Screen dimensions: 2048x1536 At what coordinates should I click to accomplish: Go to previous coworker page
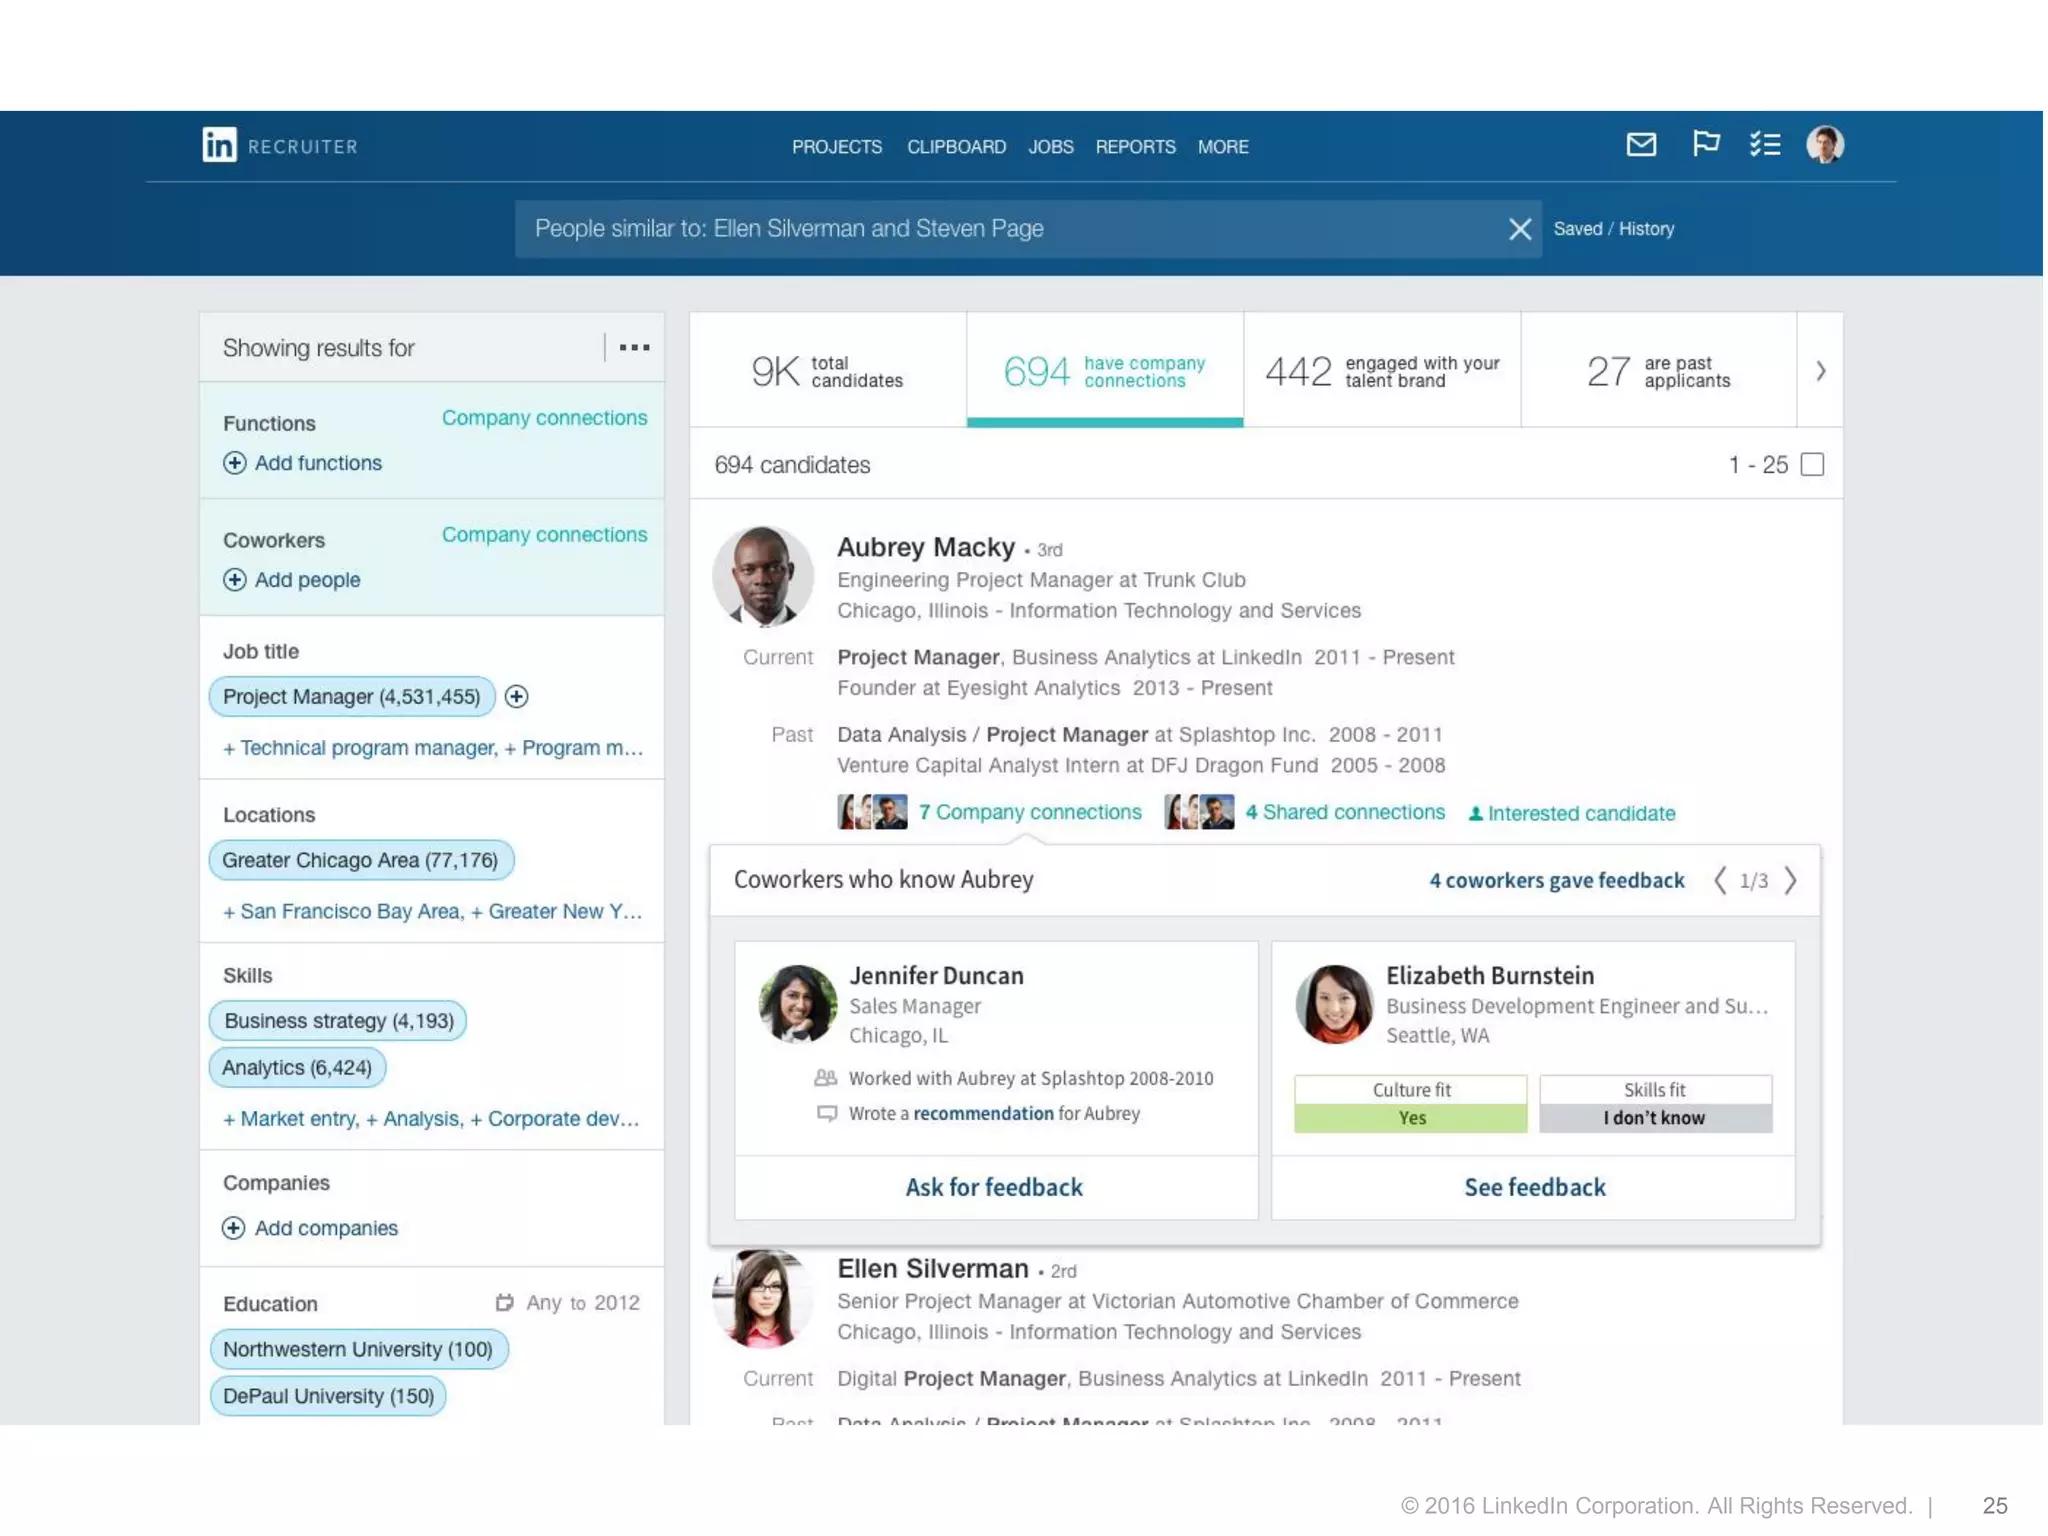tap(1719, 880)
